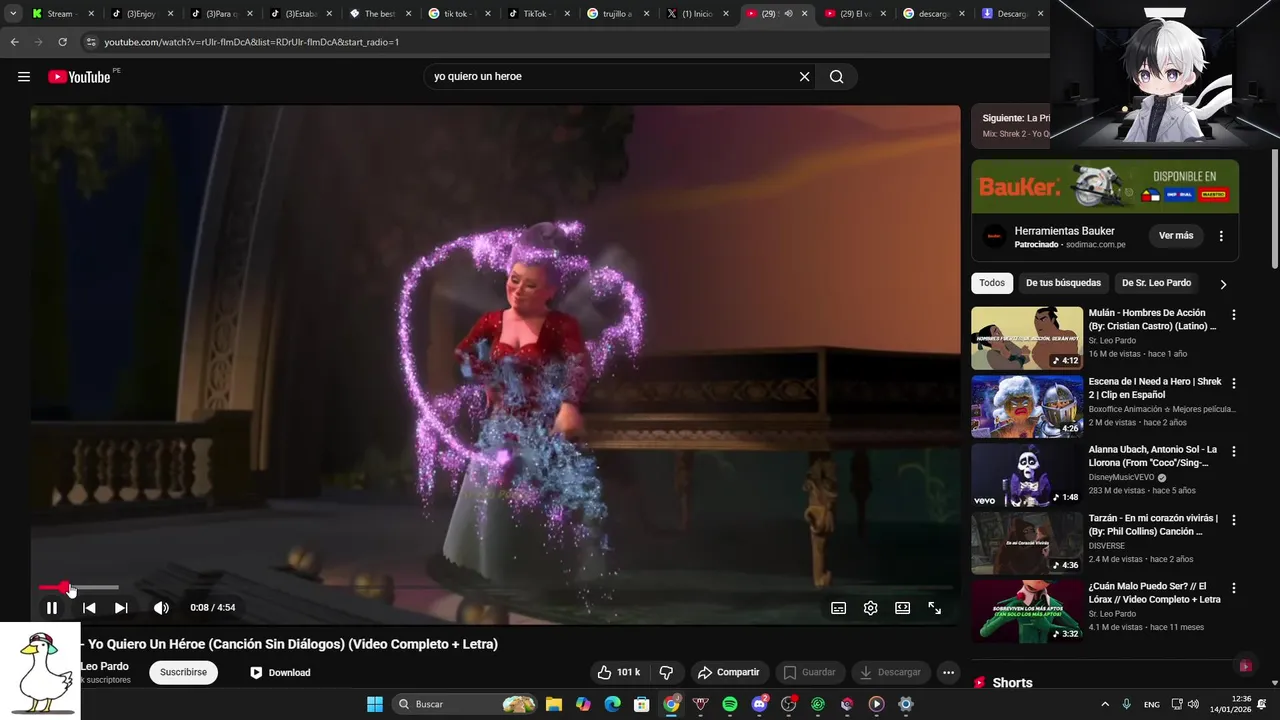Image resolution: width=1280 pixels, height=720 pixels.
Task: Open options for the Mulán video
Action: click(1234, 314)
